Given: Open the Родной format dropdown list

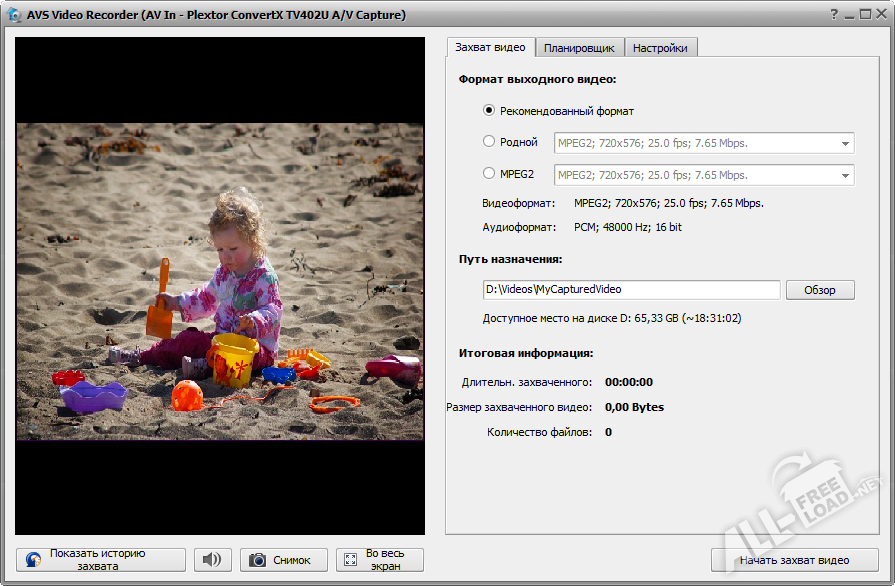Looking at the screenshot, I should 845,143.
